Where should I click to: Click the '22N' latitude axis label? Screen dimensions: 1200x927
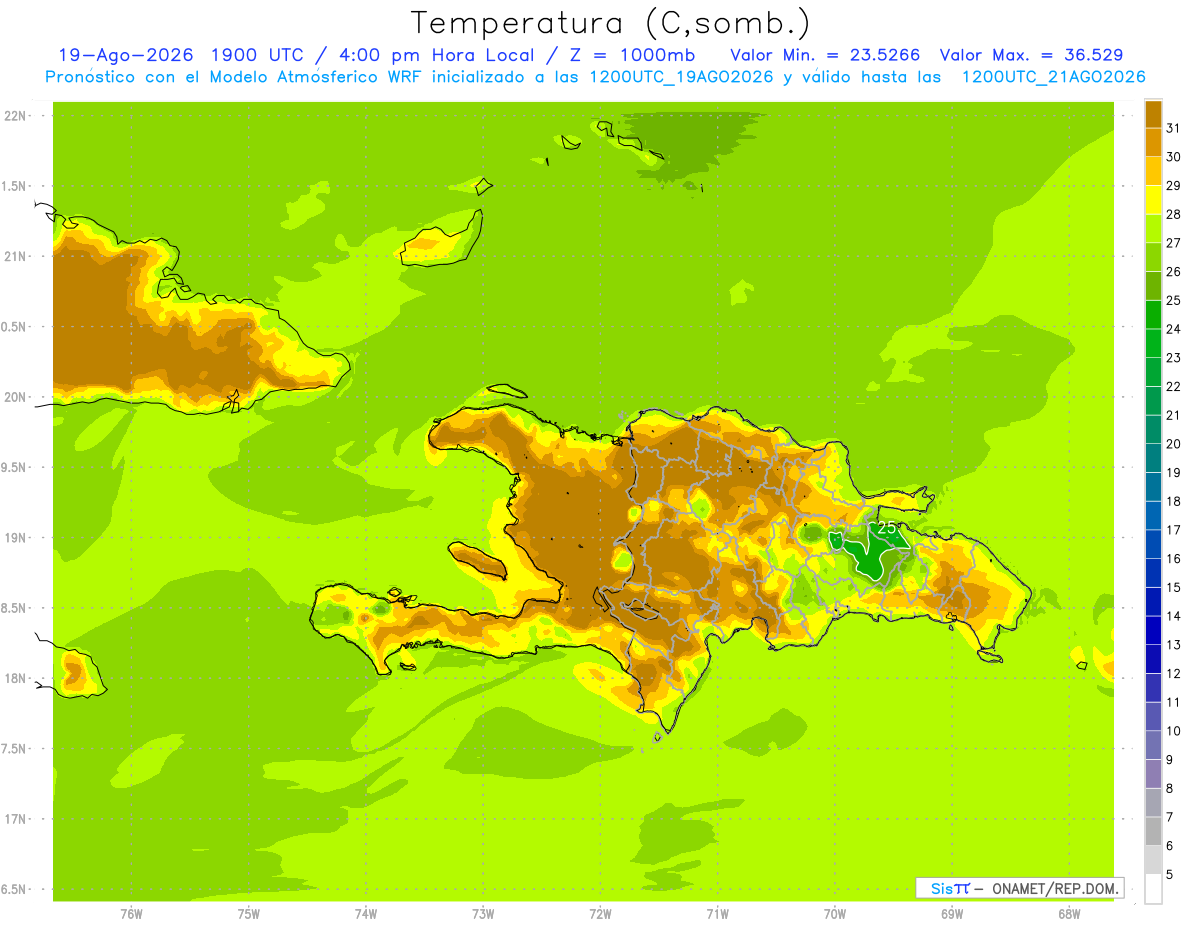pos(15,116)
